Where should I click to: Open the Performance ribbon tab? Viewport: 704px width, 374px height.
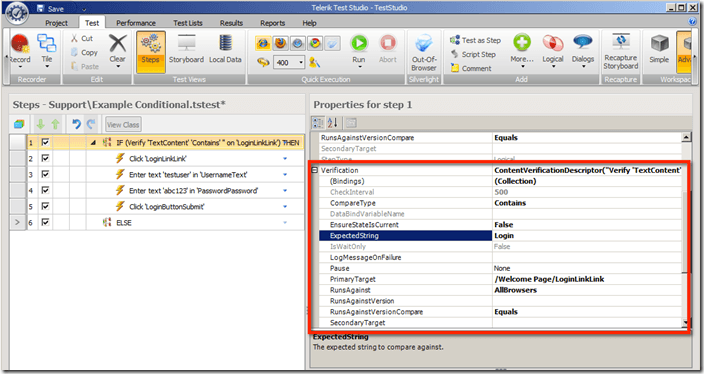click(136, 23)
